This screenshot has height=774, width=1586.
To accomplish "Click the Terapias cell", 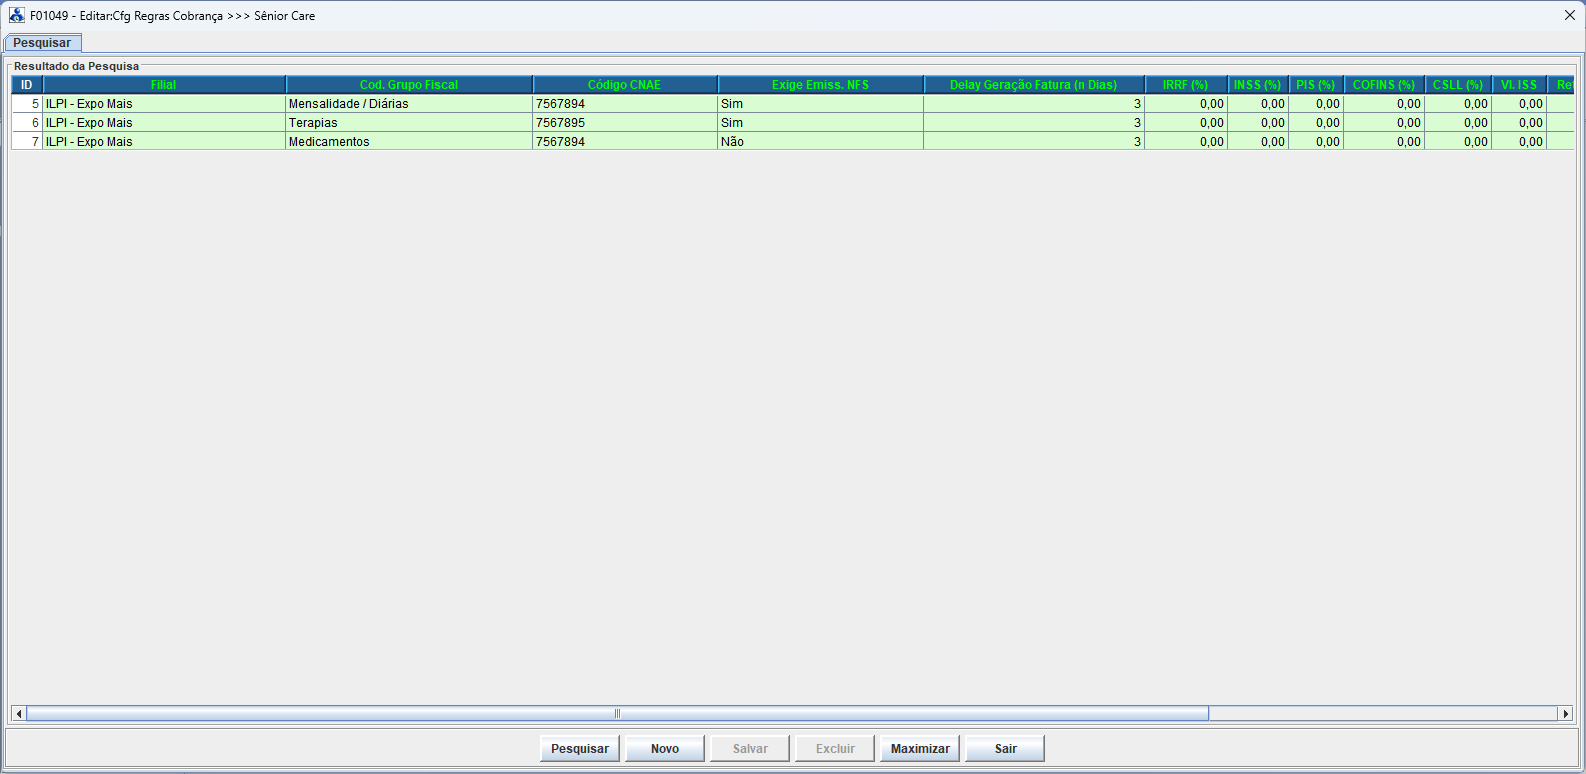I will coord(409,123).
